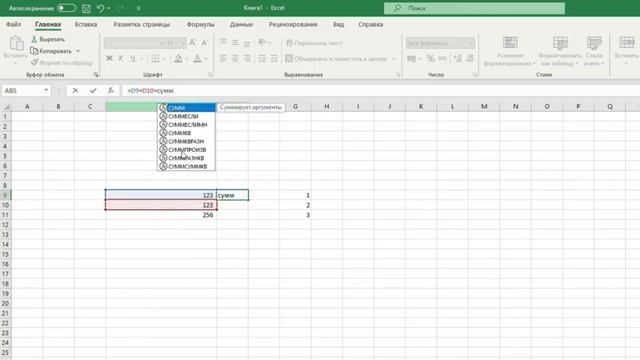Click the Вырезать scissors button
The height and width of the screenshot is (360, 640).
point(48,39)
